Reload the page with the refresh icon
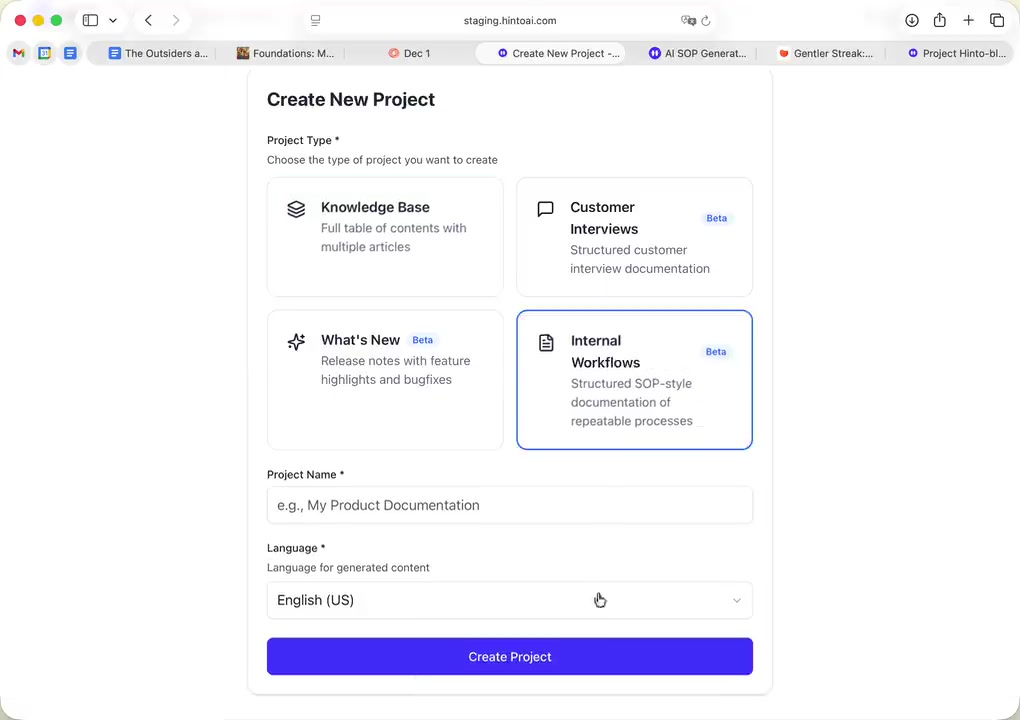The height and width of the screenshot is (720, 1020). pos(706,20)
